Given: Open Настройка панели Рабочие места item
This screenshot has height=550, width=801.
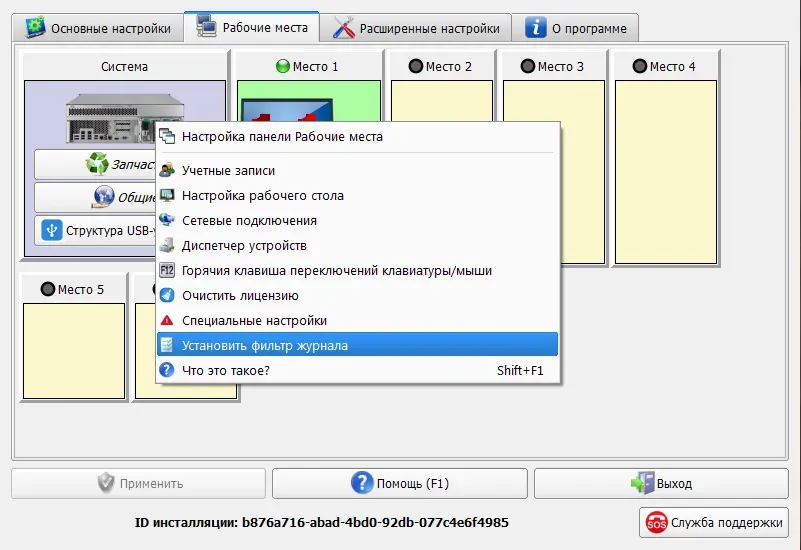Looking at the screenshot, I should (282, 137).
